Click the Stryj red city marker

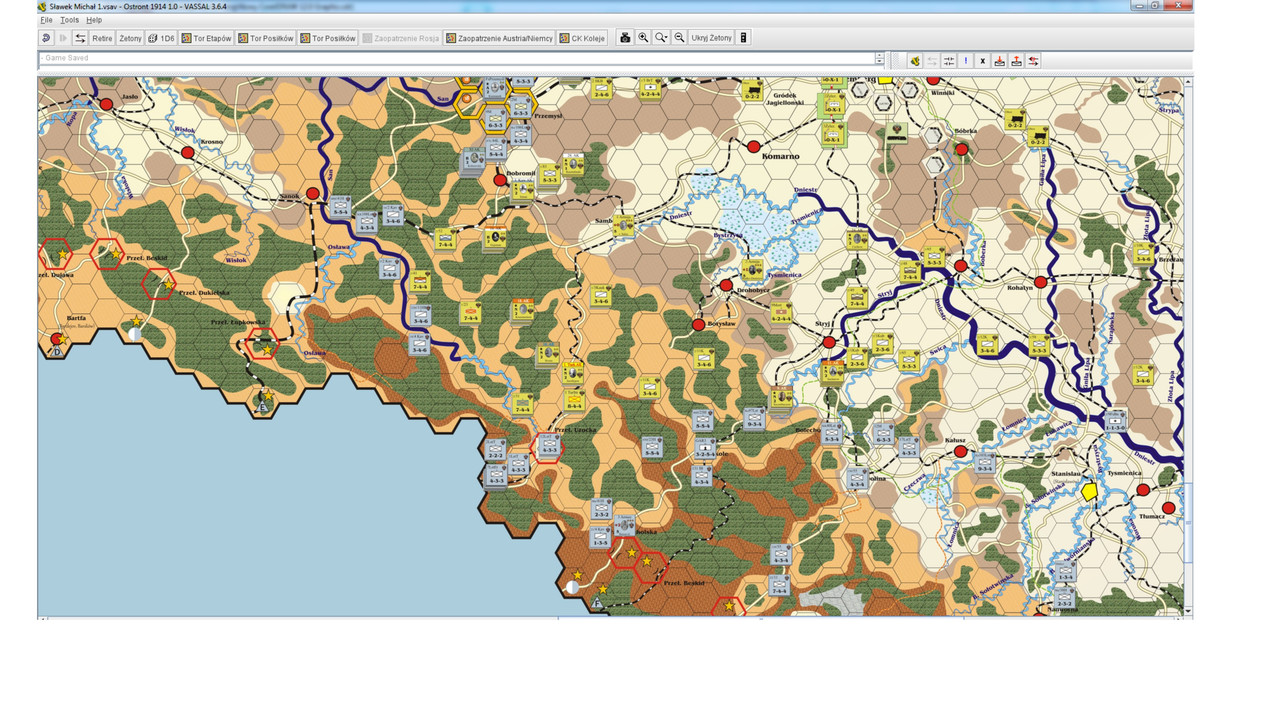tap(829, 343)
